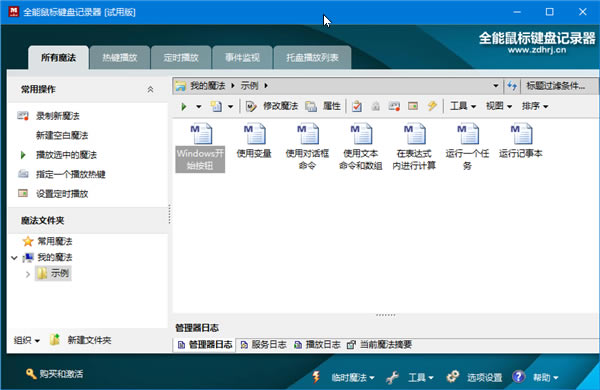Screen dimensions: 600x390
Task: Switch to the 托盘播放列表 tab
Action: (312, 58)
